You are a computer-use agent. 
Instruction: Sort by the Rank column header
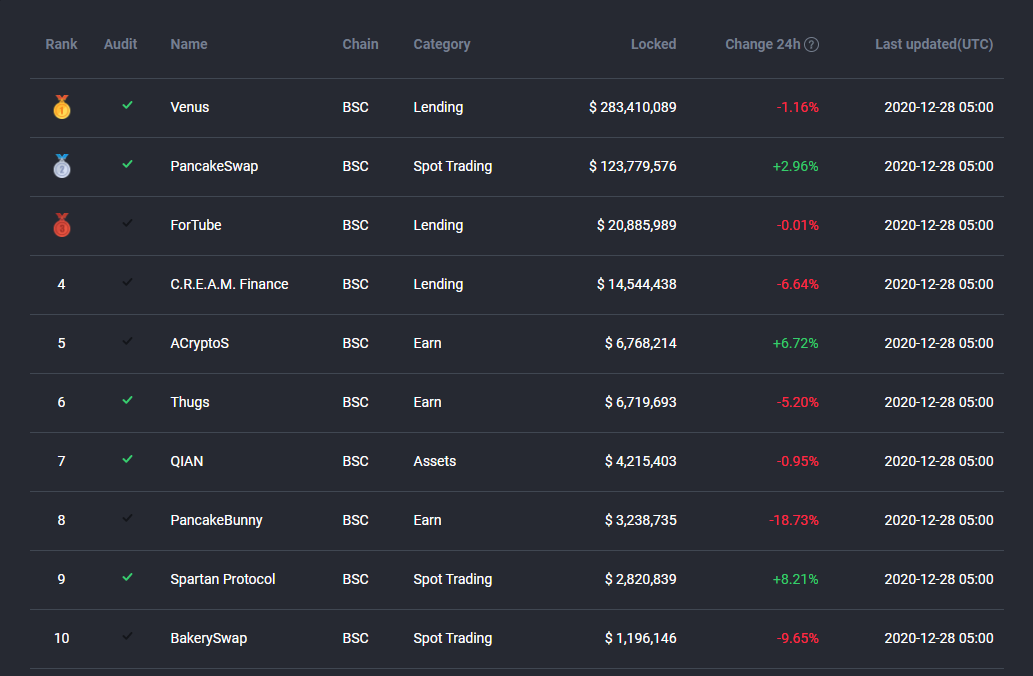[61, 44]
